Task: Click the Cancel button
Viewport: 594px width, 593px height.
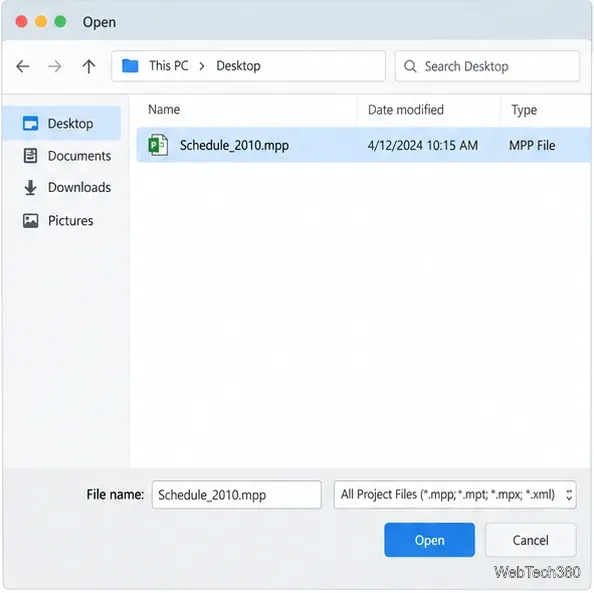Action: pyautogui.click(x=531, y=540)
